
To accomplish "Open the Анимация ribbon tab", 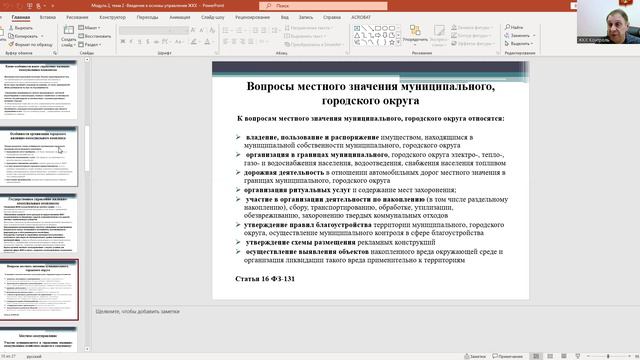I will 180,18.
